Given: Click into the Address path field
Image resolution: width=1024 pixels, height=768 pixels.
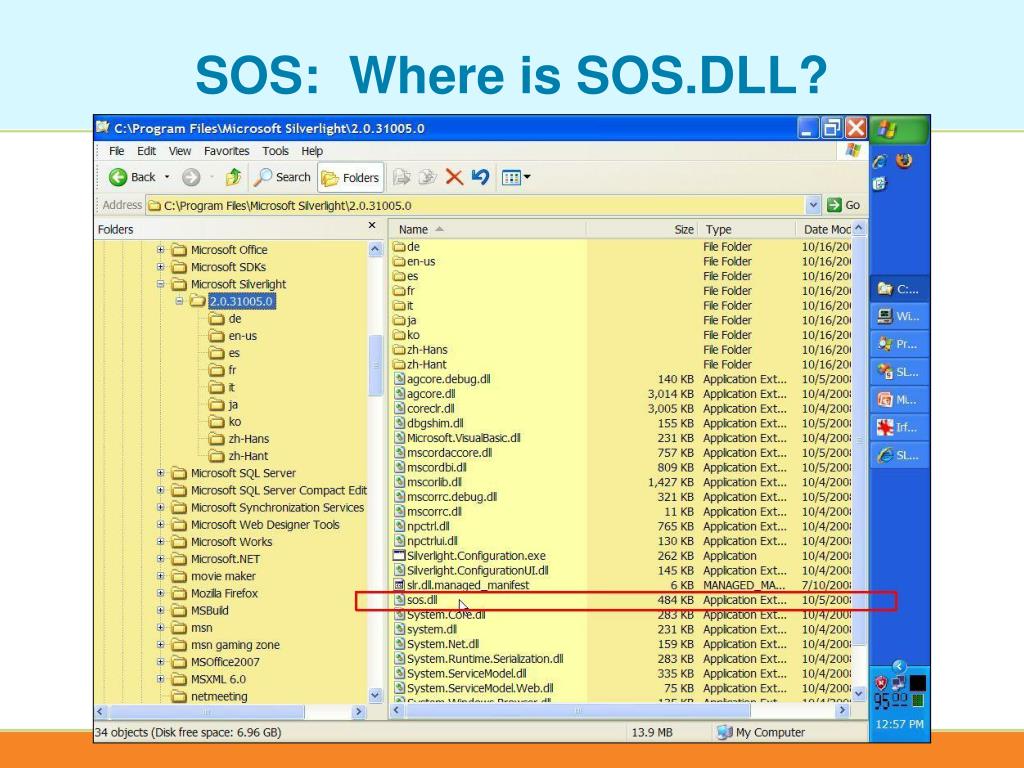Looking at the screenshot, I should coord(475,205).
